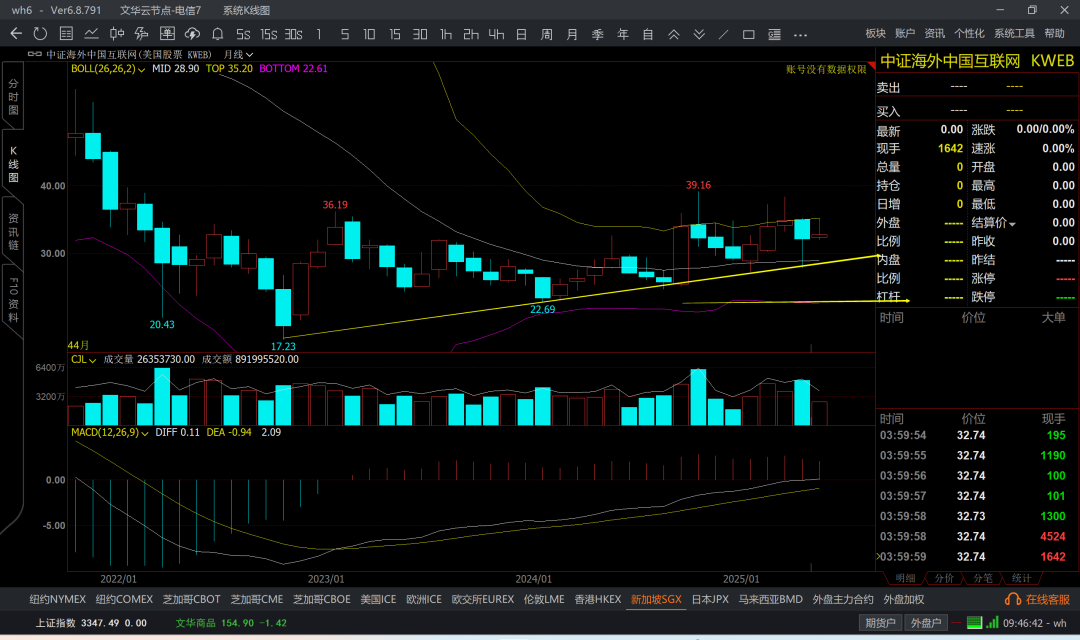Open the CJL volume indicator dropdown

(x=83, y=360)
